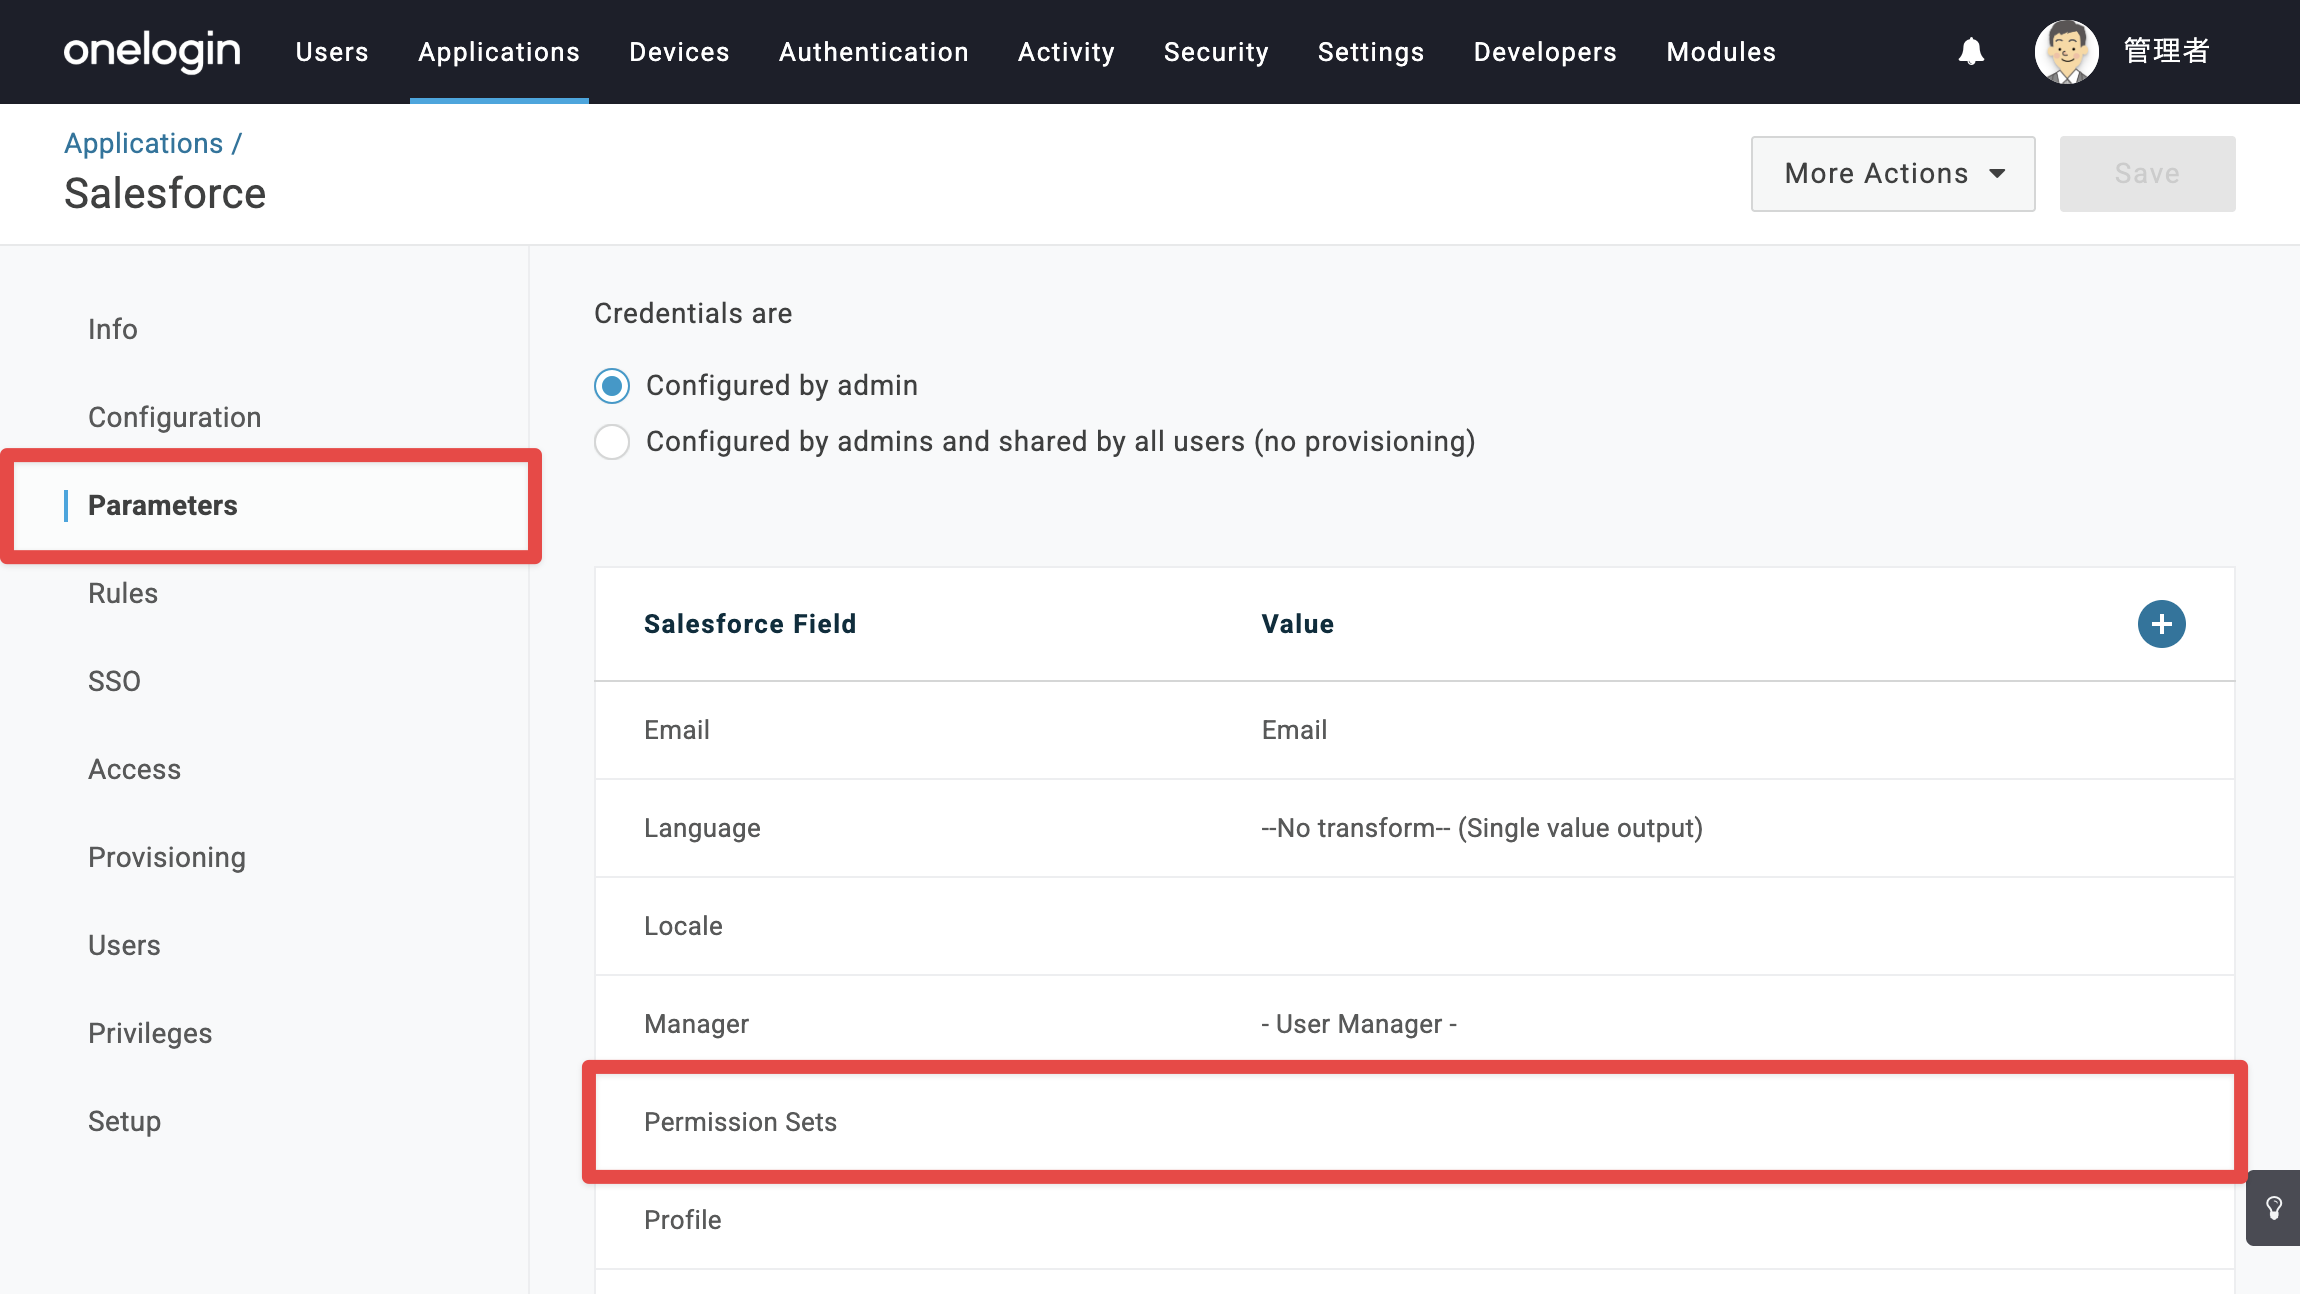Open the Security top navigation menu
The height and width of the screenshot is (1294, 2300).
(x=1216, y=52)
